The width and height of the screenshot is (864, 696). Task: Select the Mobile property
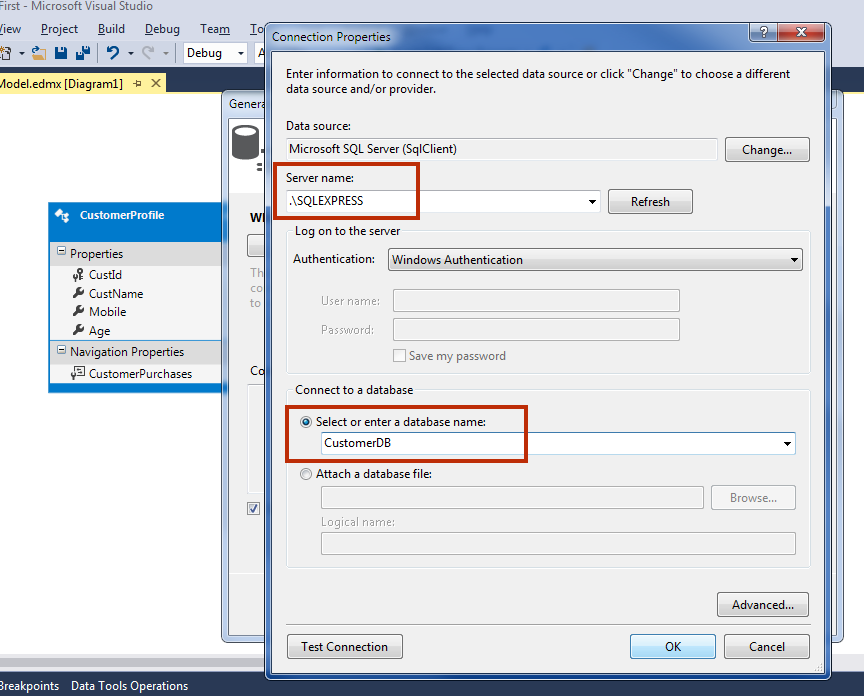click(107, 311)
